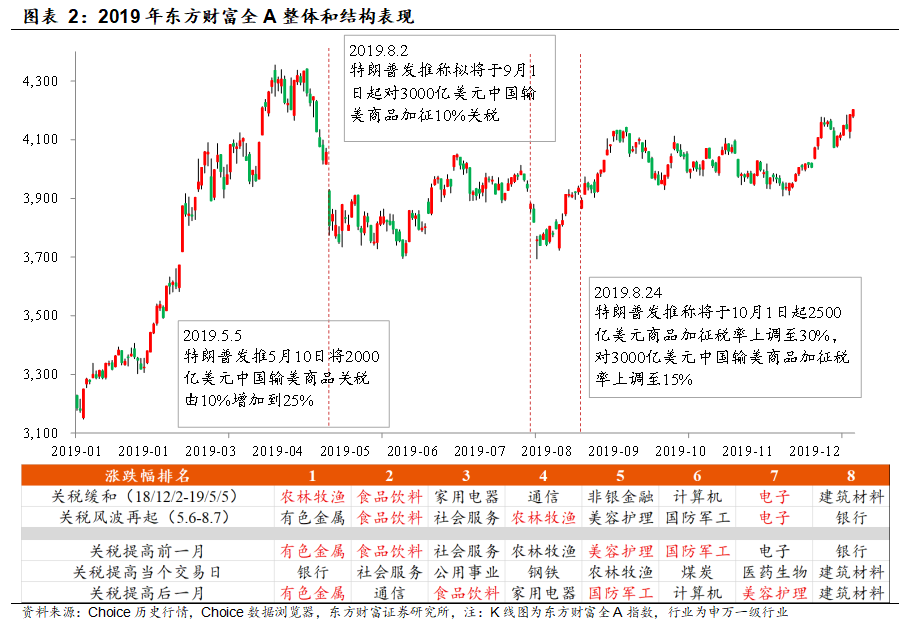Select the 关税缓和 (18/12/2-19/5/5) row label
The image size is (916, 624).
pos(148,496)
